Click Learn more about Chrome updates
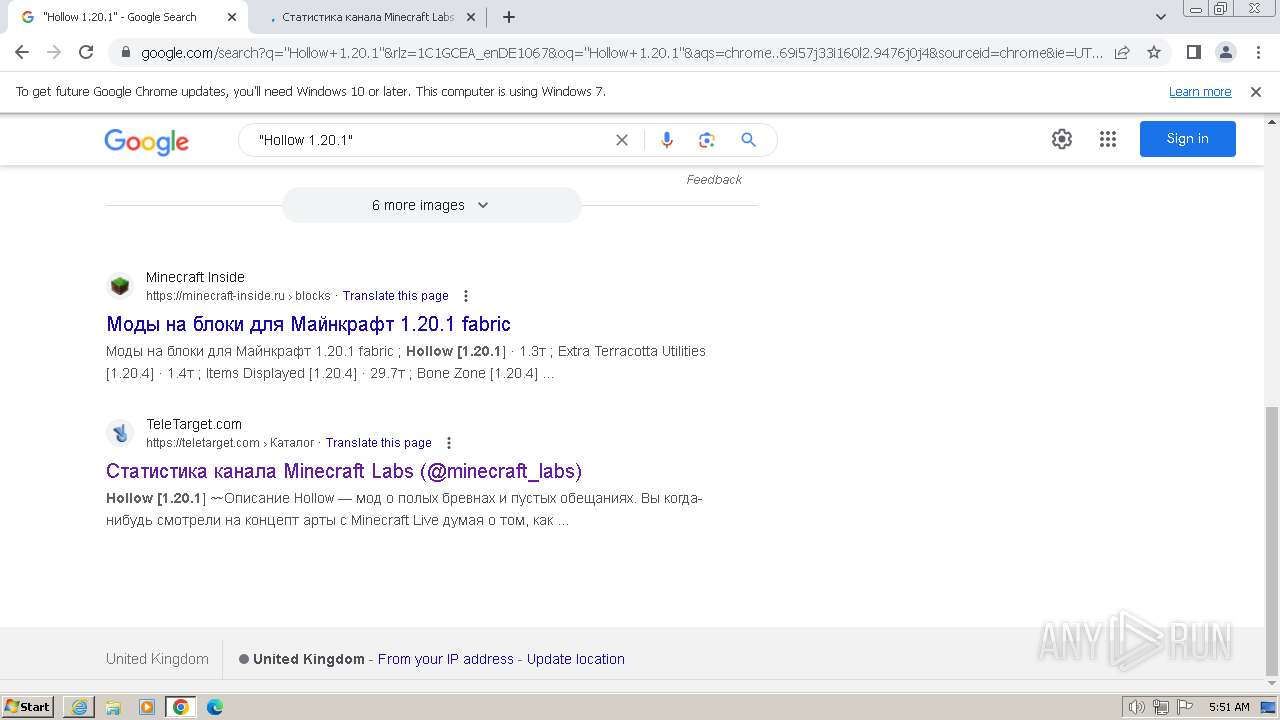Screen dimensions: 1280x720 coord(1200,91)
